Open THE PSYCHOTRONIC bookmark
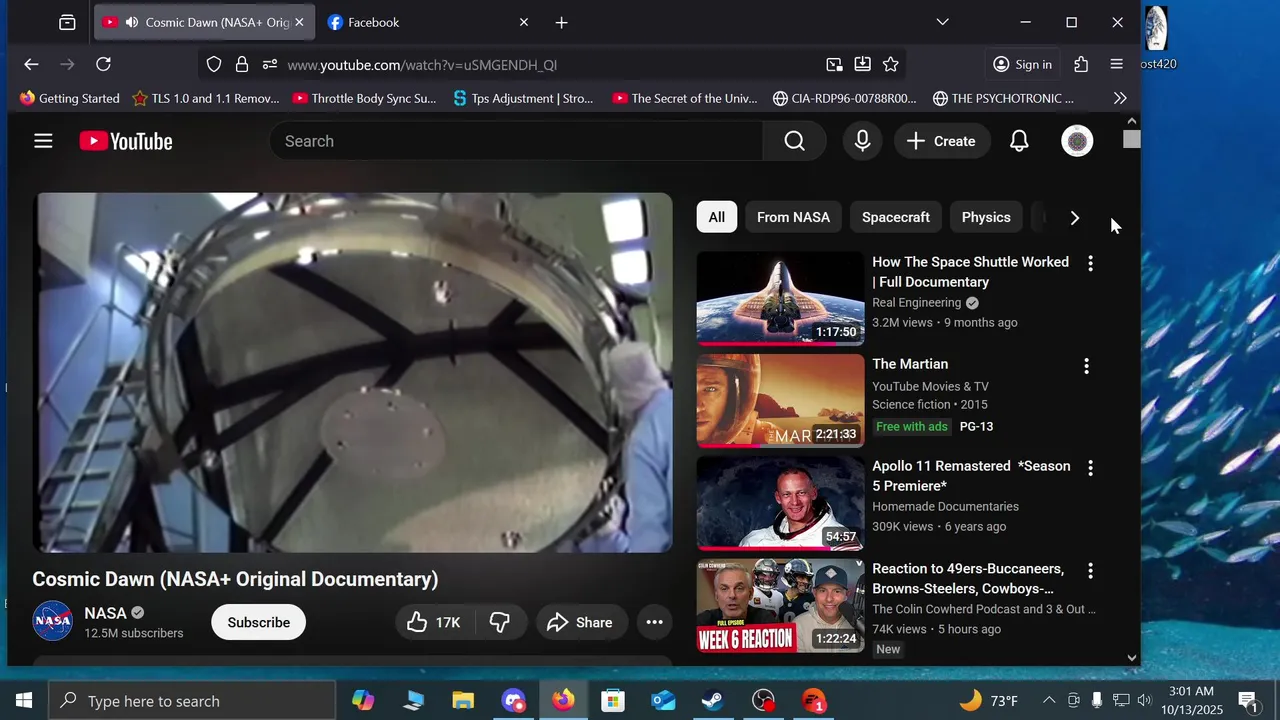1280x720 pixels. point(1003,98)
